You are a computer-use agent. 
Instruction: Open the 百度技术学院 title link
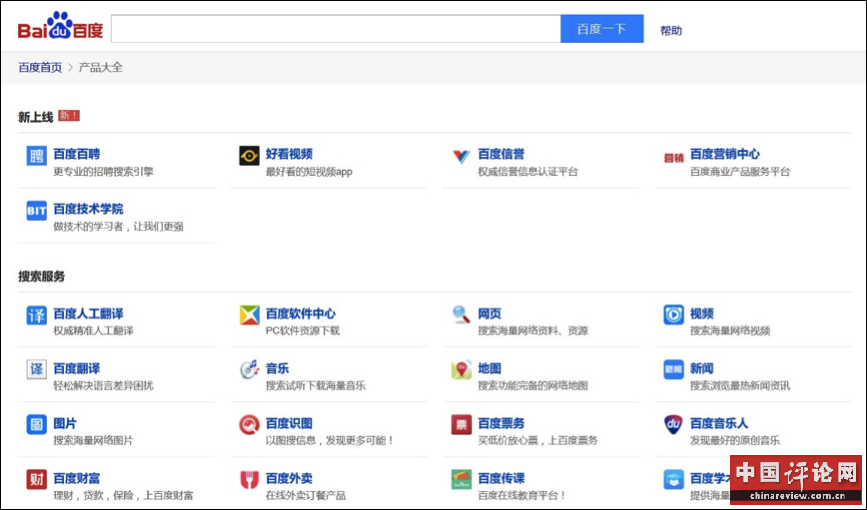point(88,209)
